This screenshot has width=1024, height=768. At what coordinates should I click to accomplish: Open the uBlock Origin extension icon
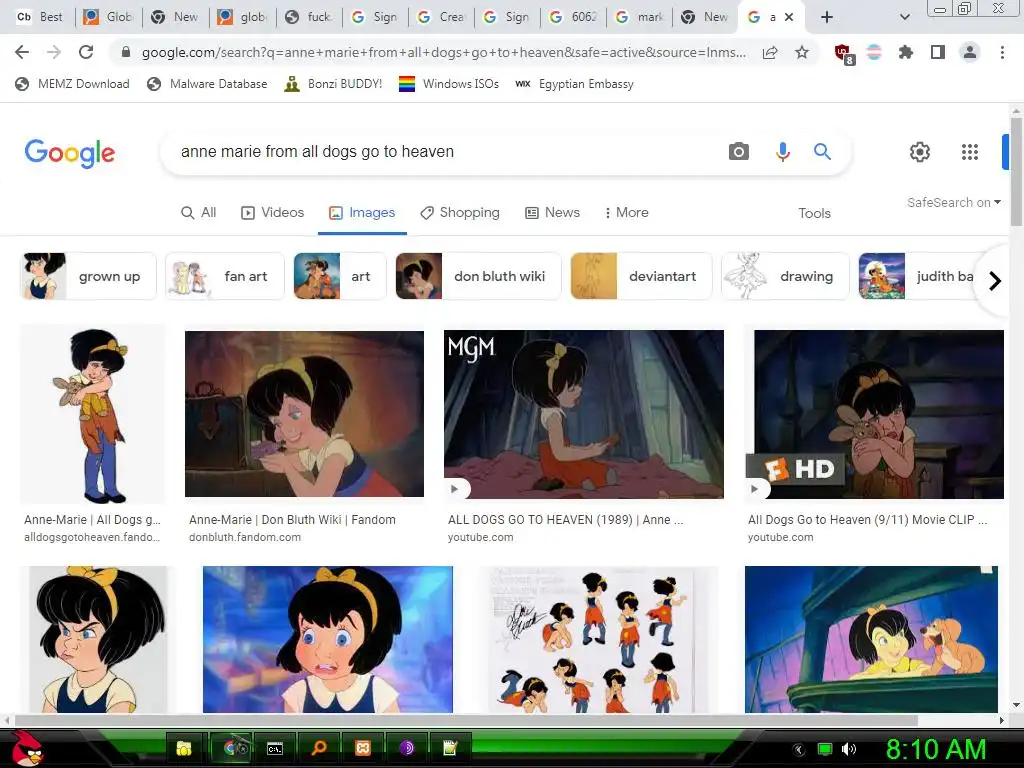coord(843,54)
